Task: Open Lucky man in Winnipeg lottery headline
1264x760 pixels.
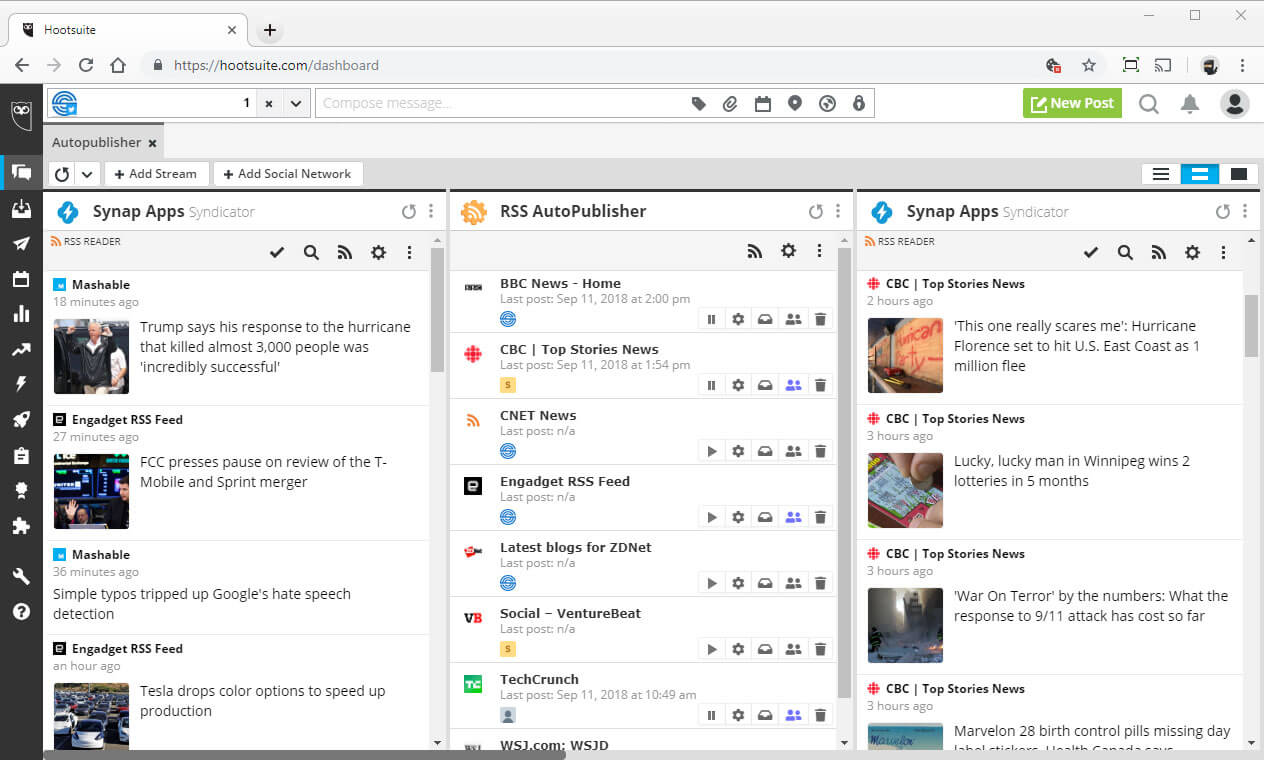Action: point(1072,471)
